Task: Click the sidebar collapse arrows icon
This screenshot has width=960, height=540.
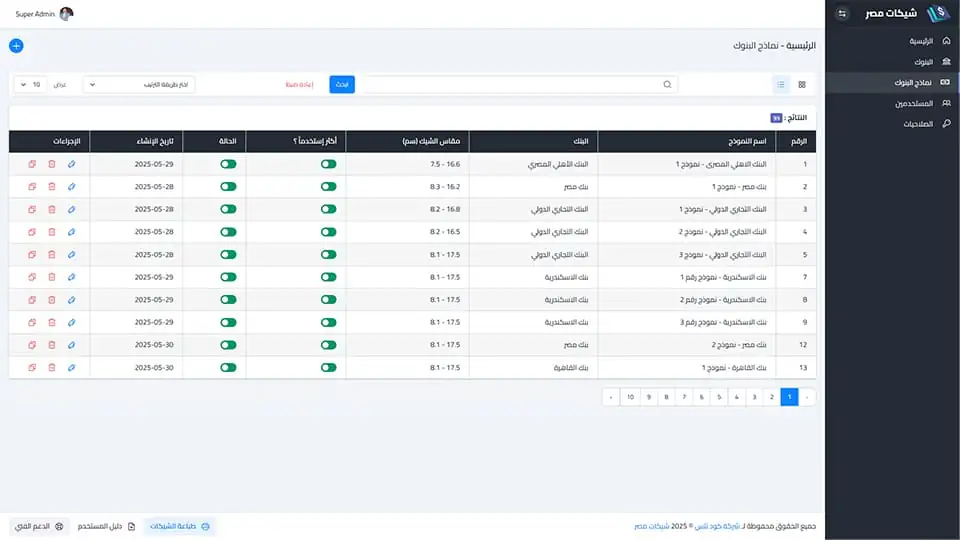Action: (x=842, y=13)
